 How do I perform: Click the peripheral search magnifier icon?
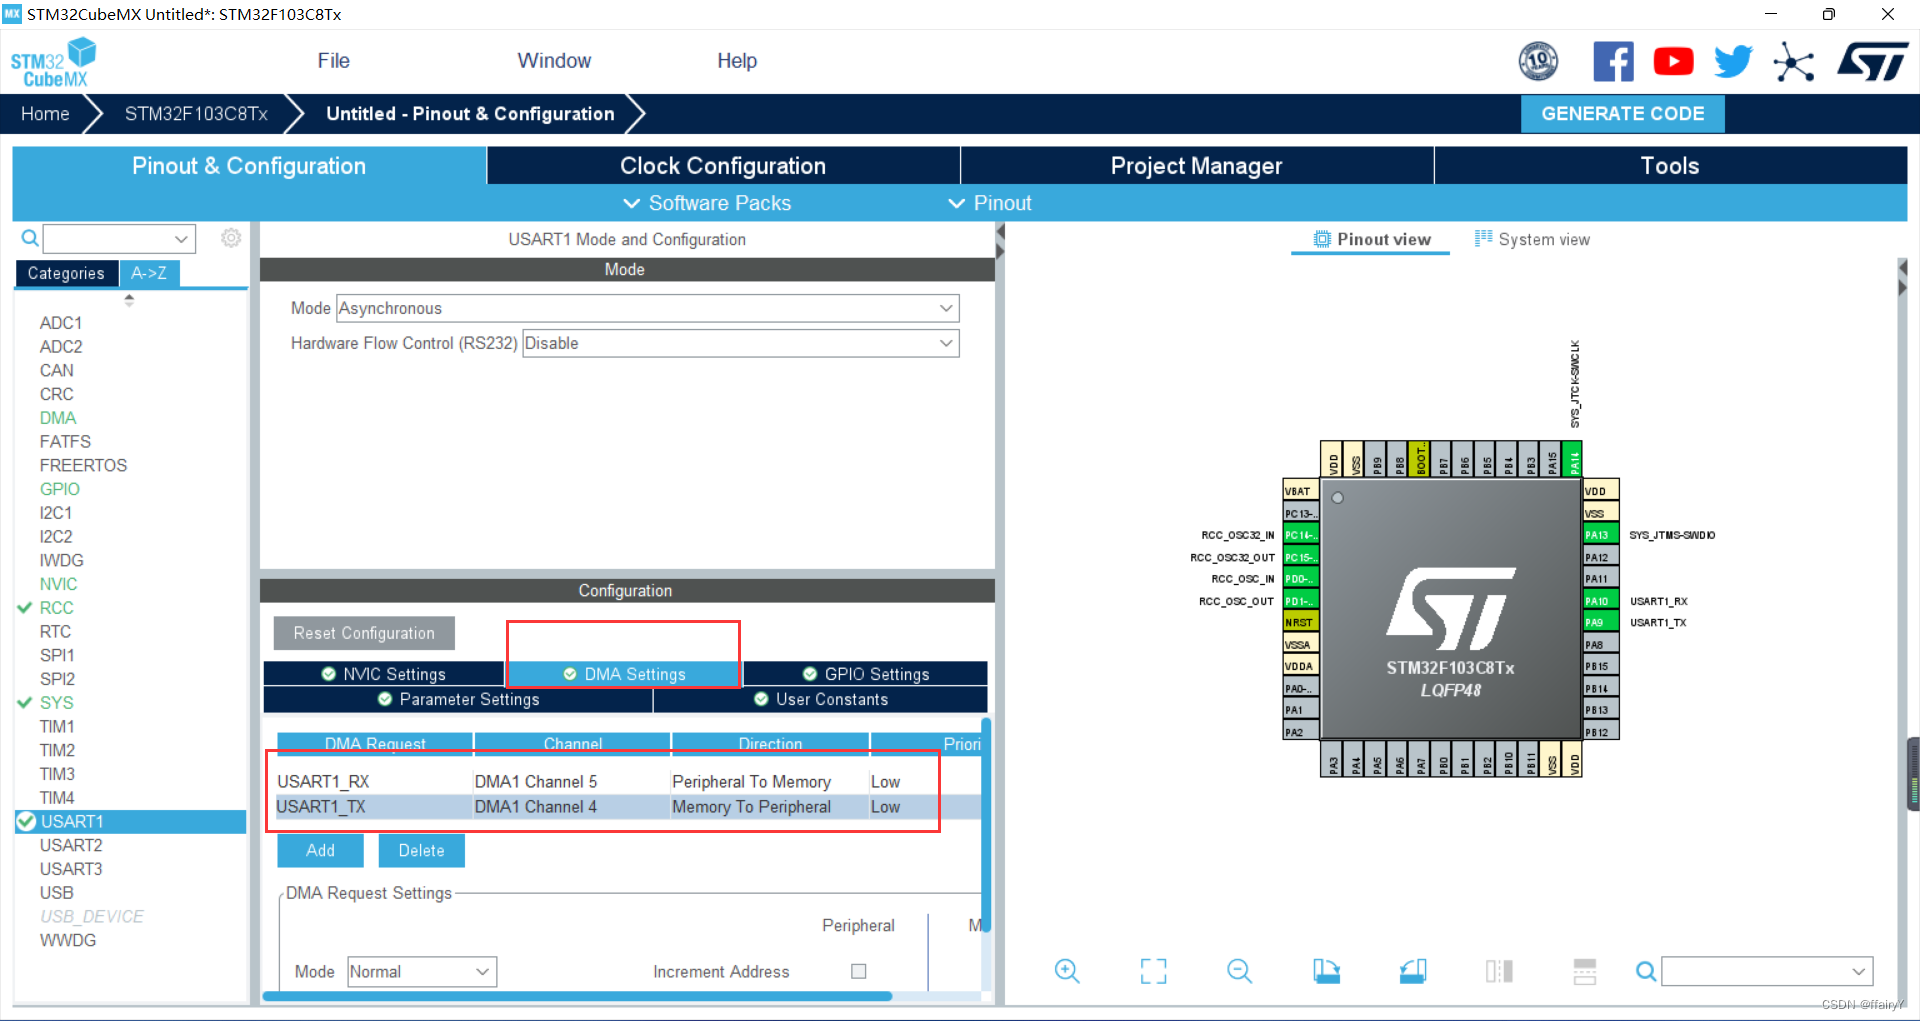[30, 238]
